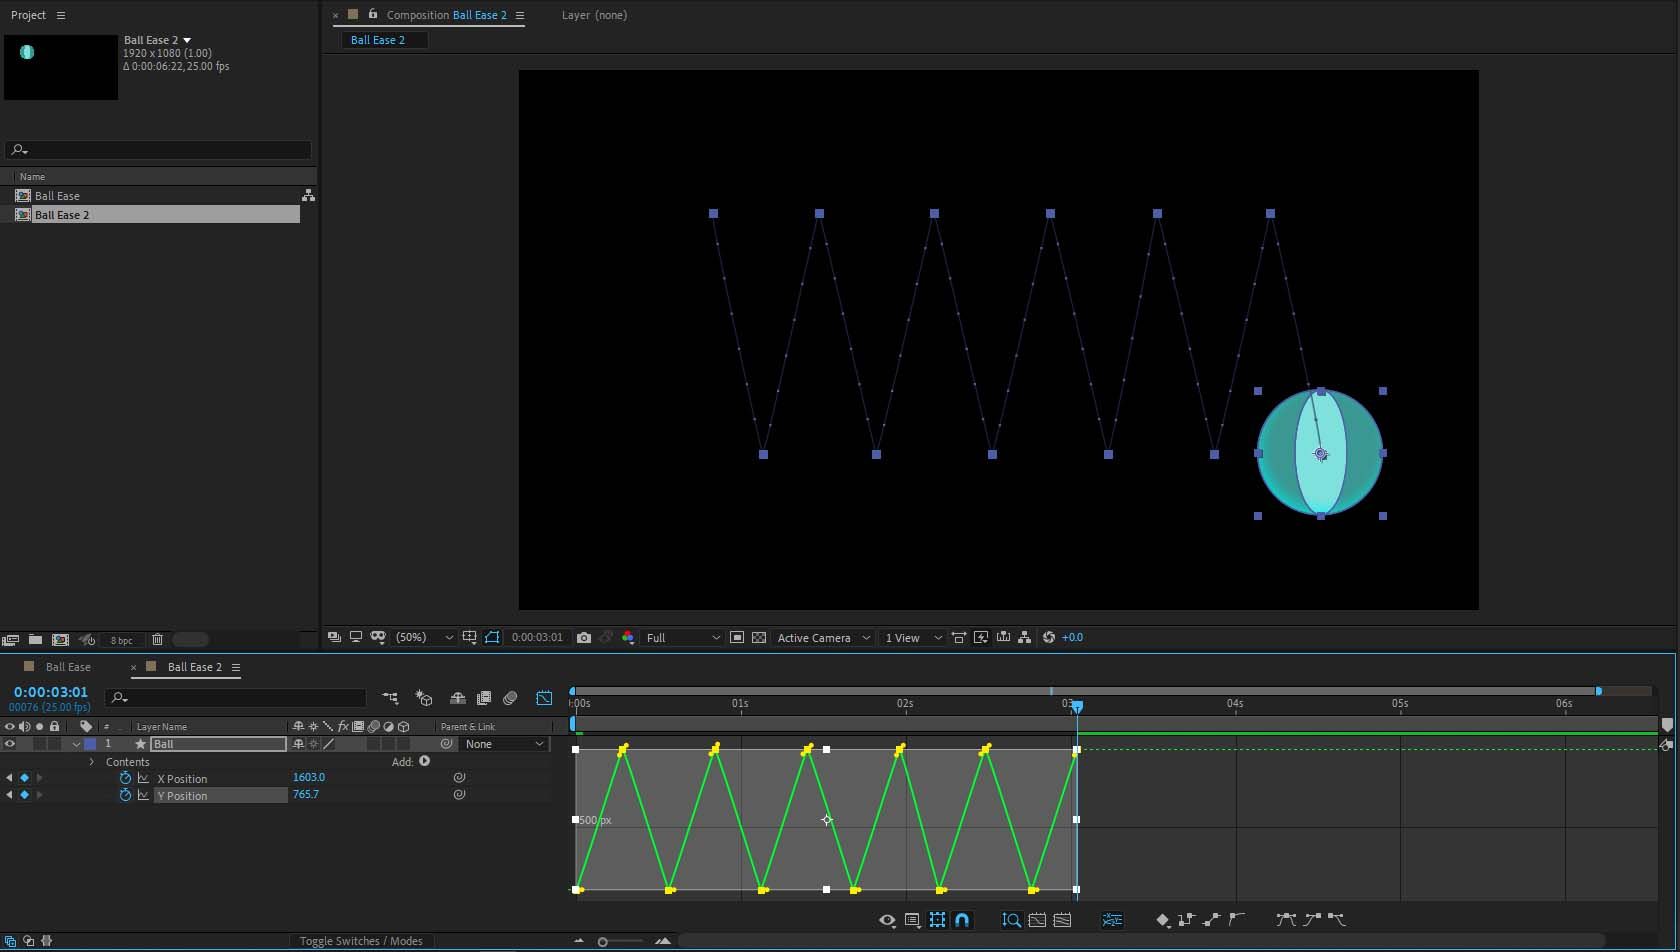The image size is (1680, 952).
Task: Toggle Transparency Grid in the viewer
Action: click(x=759, y=638)
